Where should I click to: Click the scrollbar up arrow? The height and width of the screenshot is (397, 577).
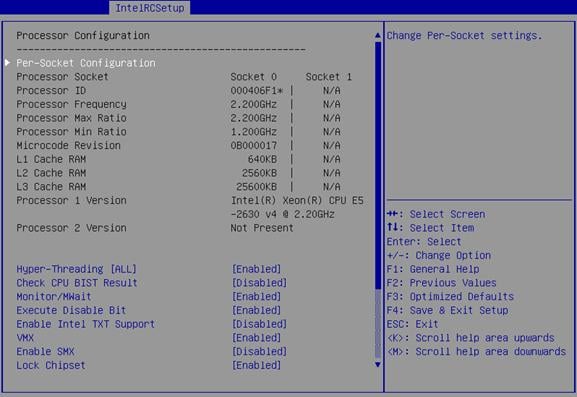[x=378, y=35]
